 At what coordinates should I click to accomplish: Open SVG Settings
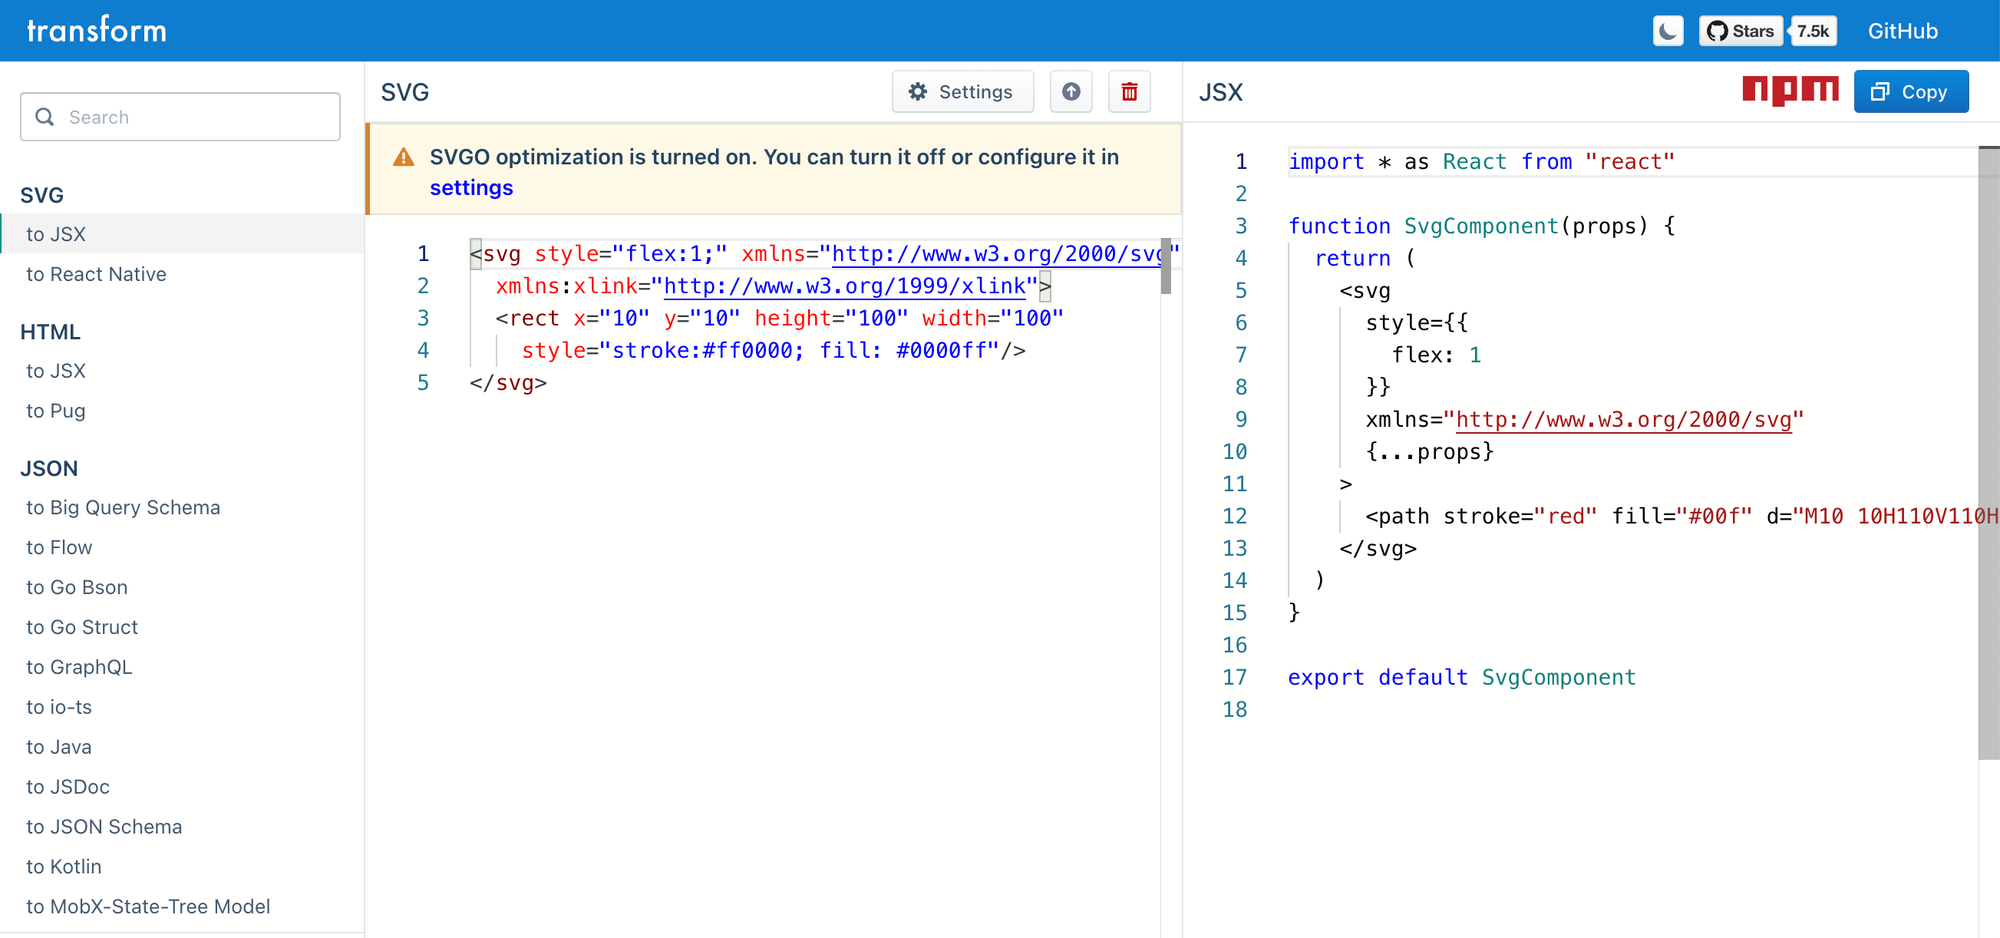[x=962, y=92]
